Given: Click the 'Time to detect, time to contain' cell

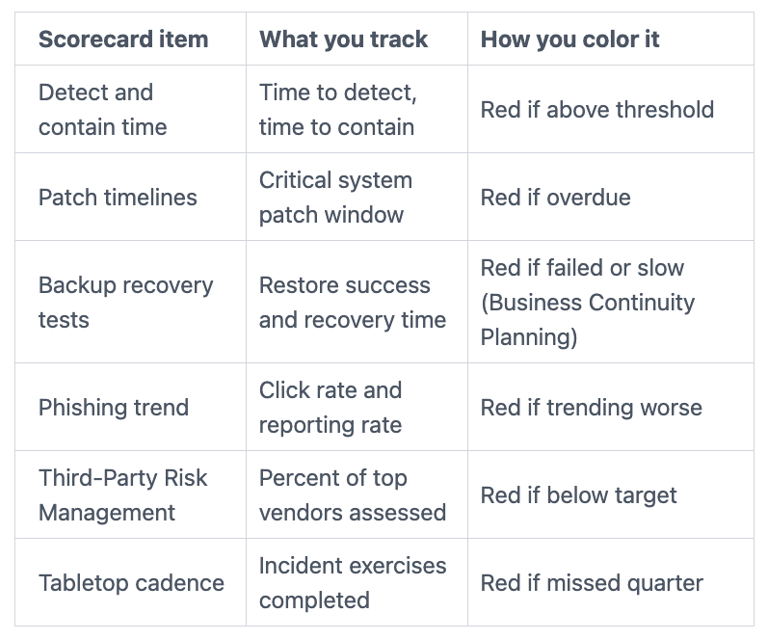Looking at the screenshot, I should tap(337, 110).
